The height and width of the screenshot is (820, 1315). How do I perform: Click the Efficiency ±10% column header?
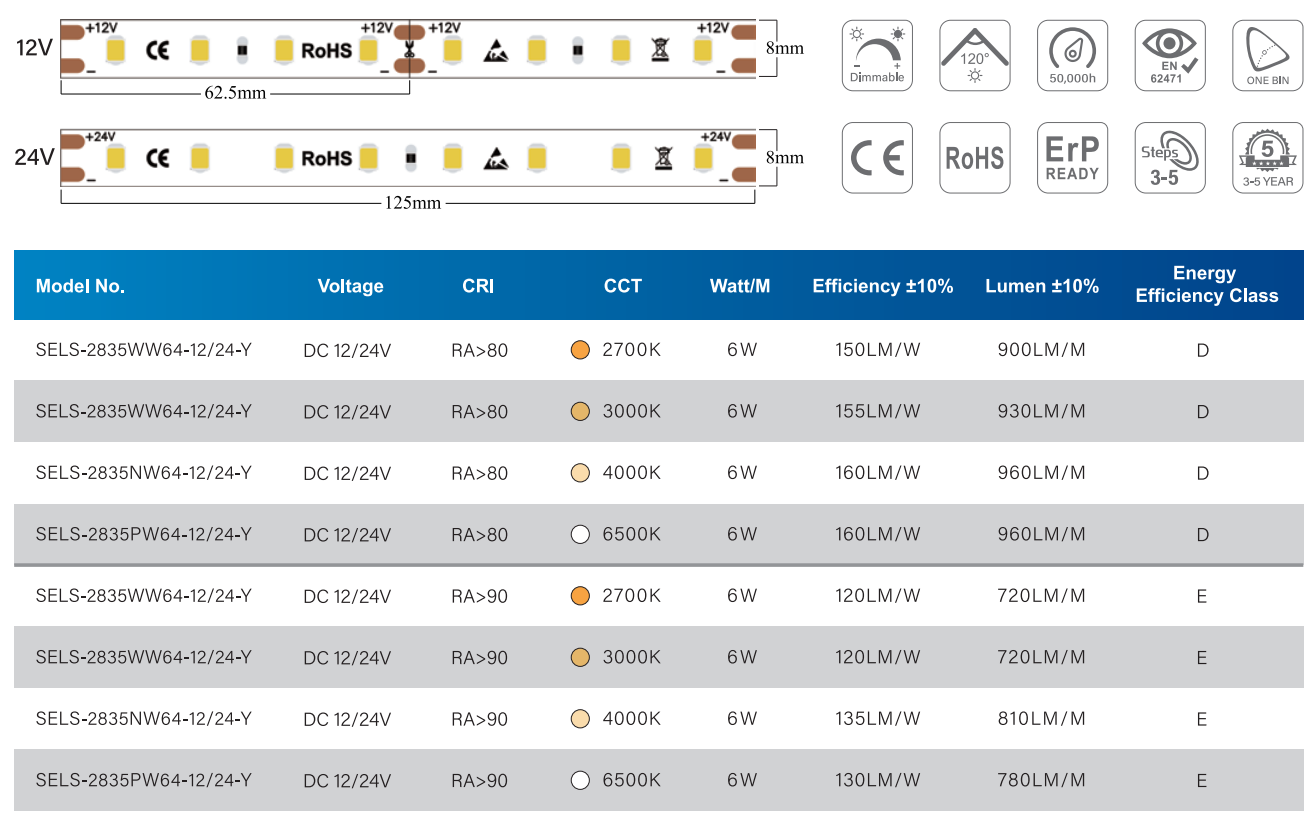point(883,286)
